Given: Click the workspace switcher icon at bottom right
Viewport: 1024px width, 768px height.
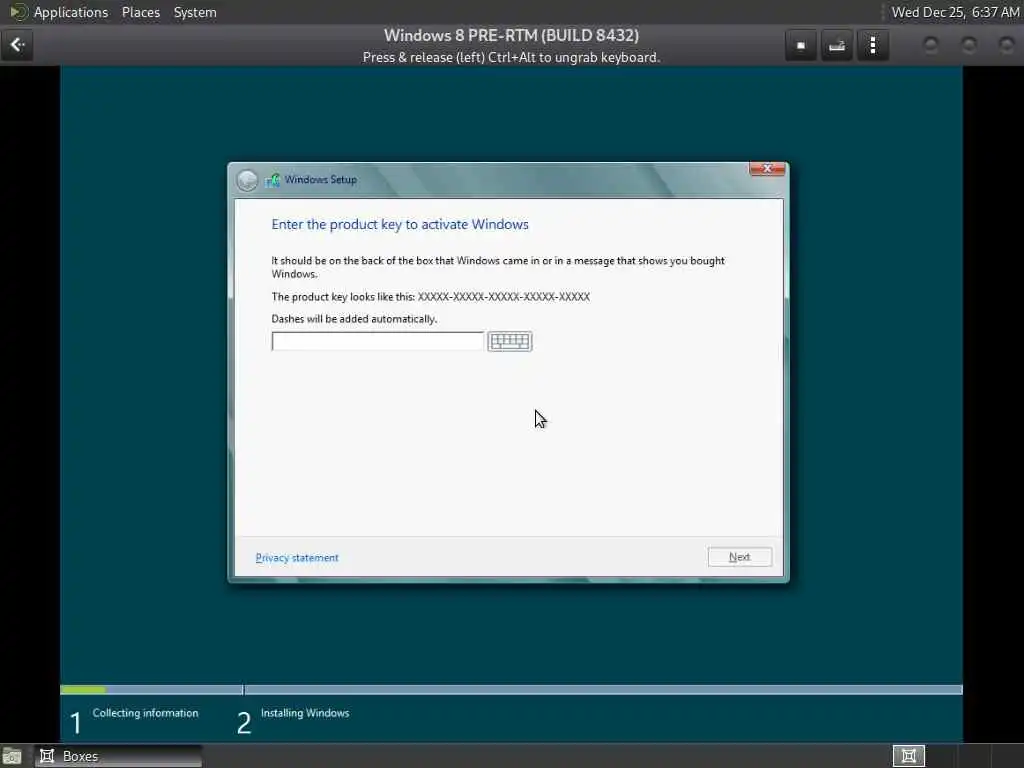Looking at the screenshot, I should (908, 756).
